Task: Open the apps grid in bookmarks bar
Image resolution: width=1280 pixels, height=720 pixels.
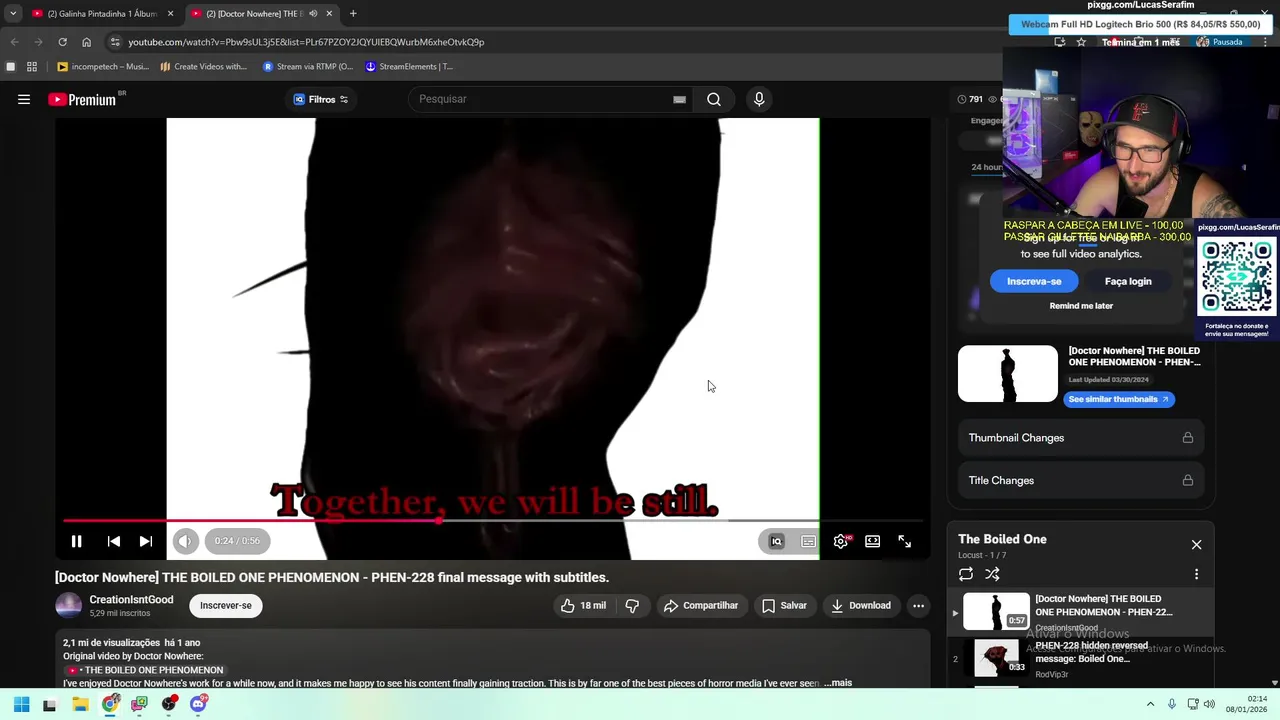Action: 32,67
